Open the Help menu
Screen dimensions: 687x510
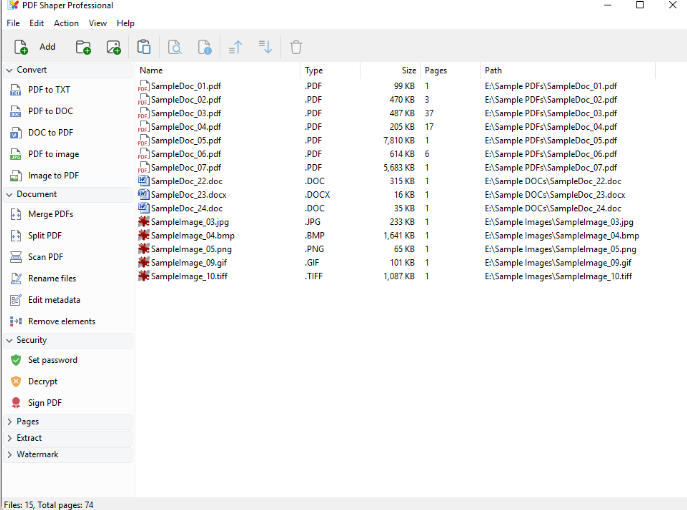(x=125, y=23)
